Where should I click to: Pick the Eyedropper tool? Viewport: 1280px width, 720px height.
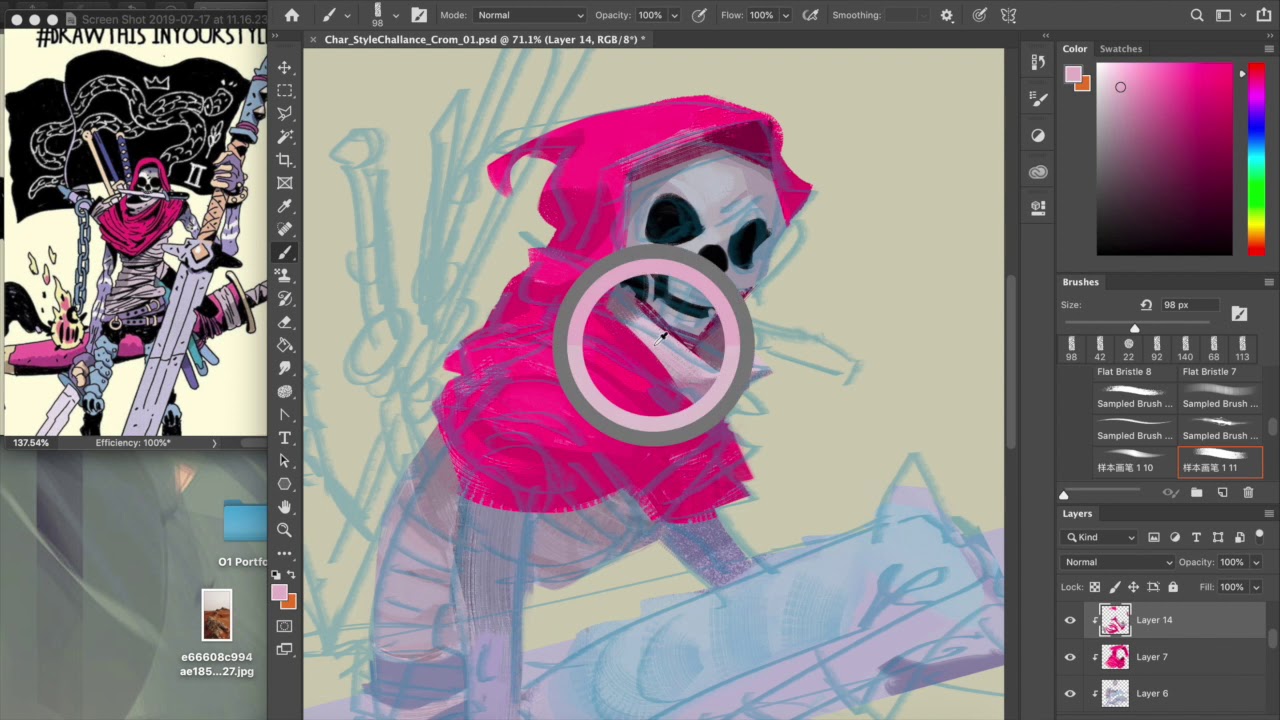[285, 206]
